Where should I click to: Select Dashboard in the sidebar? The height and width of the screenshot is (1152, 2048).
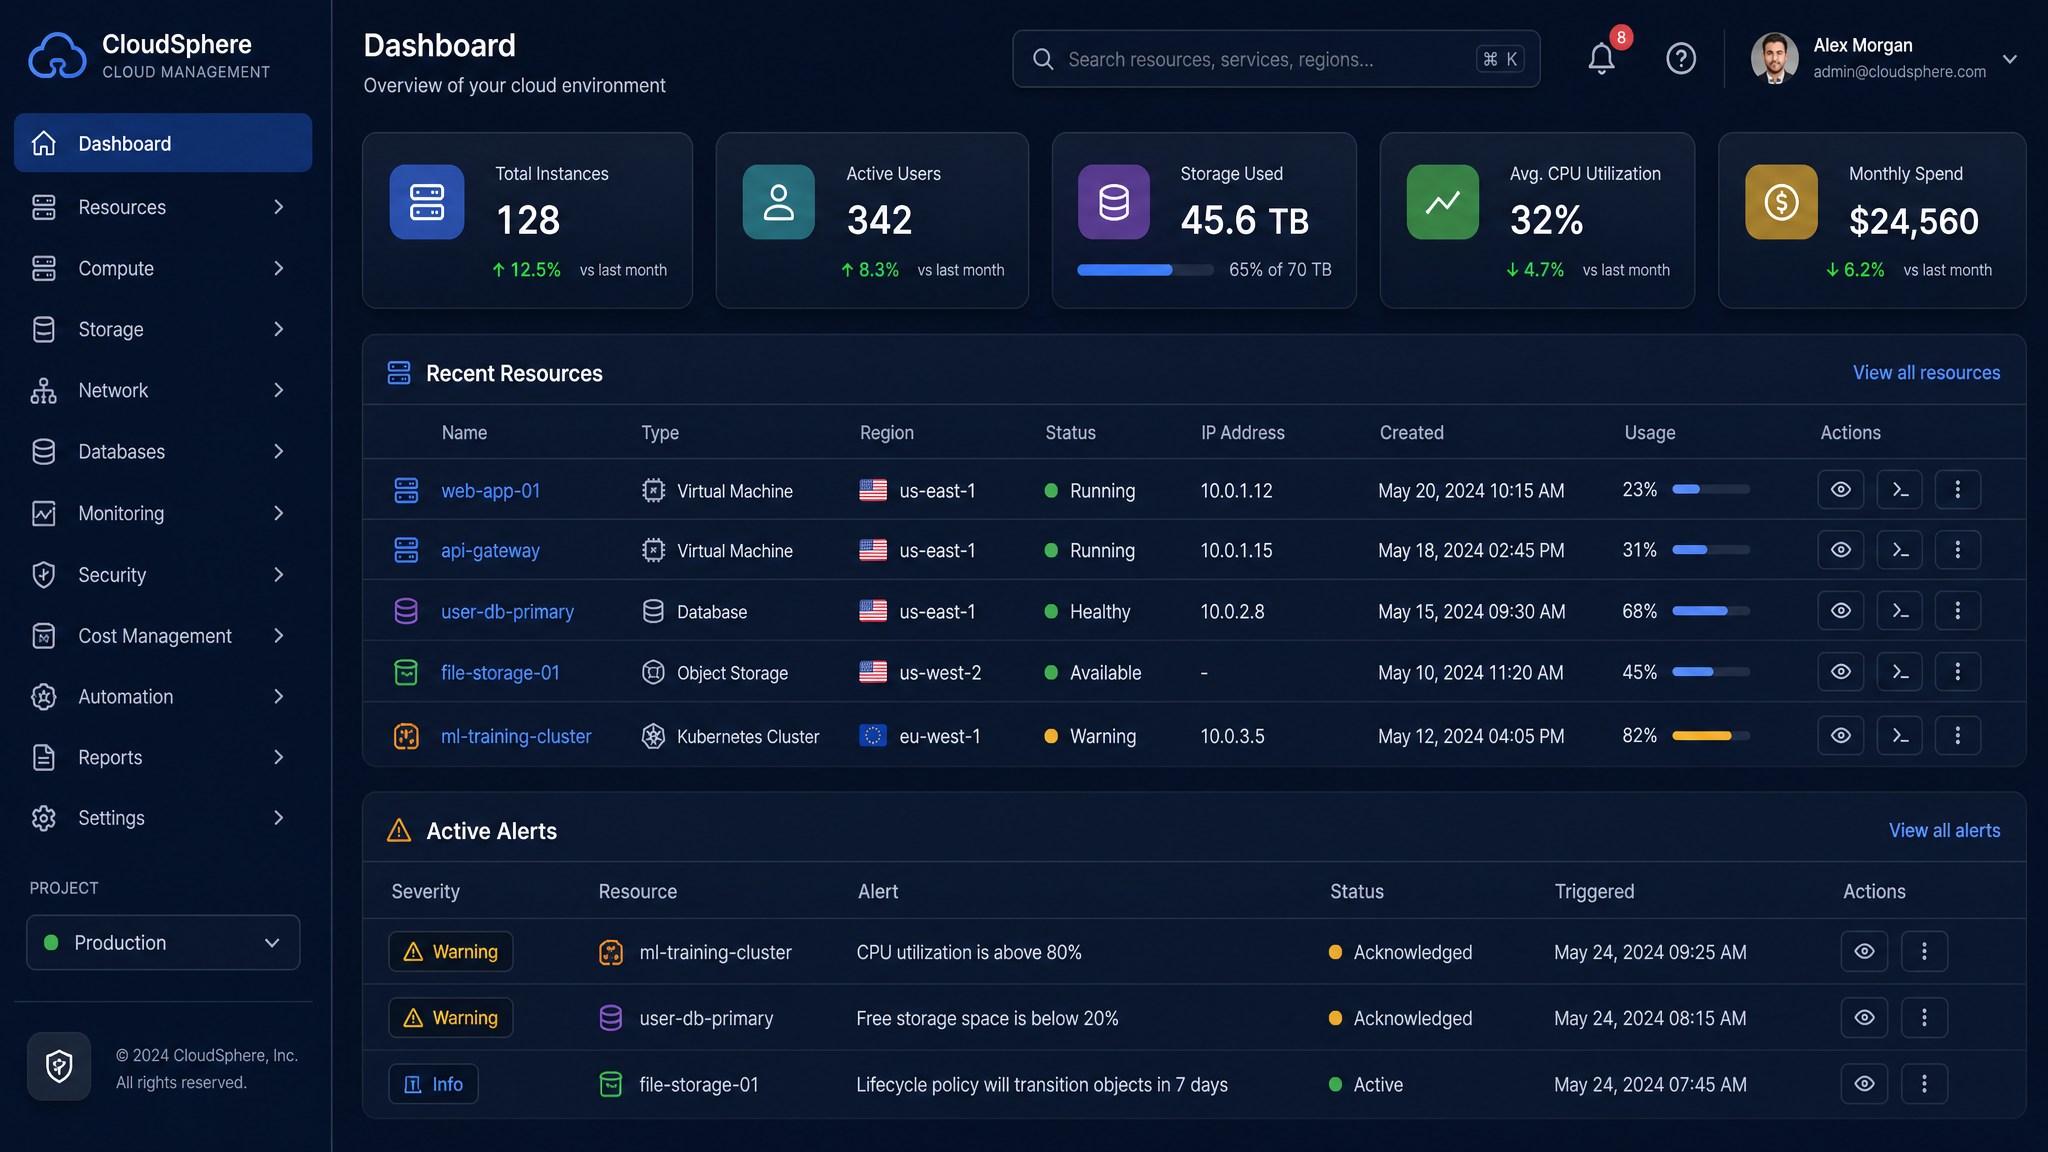click(x=163, y=143)
